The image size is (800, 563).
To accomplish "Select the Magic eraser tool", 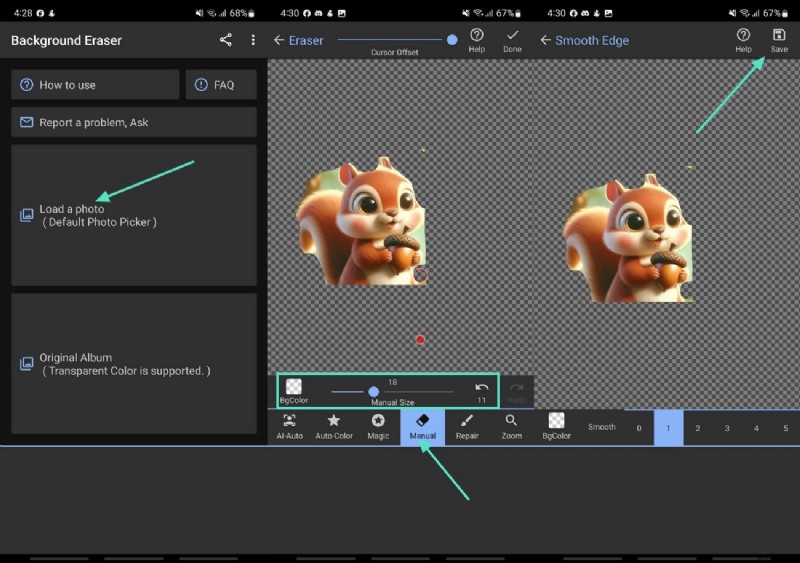I will coord(378,427).
